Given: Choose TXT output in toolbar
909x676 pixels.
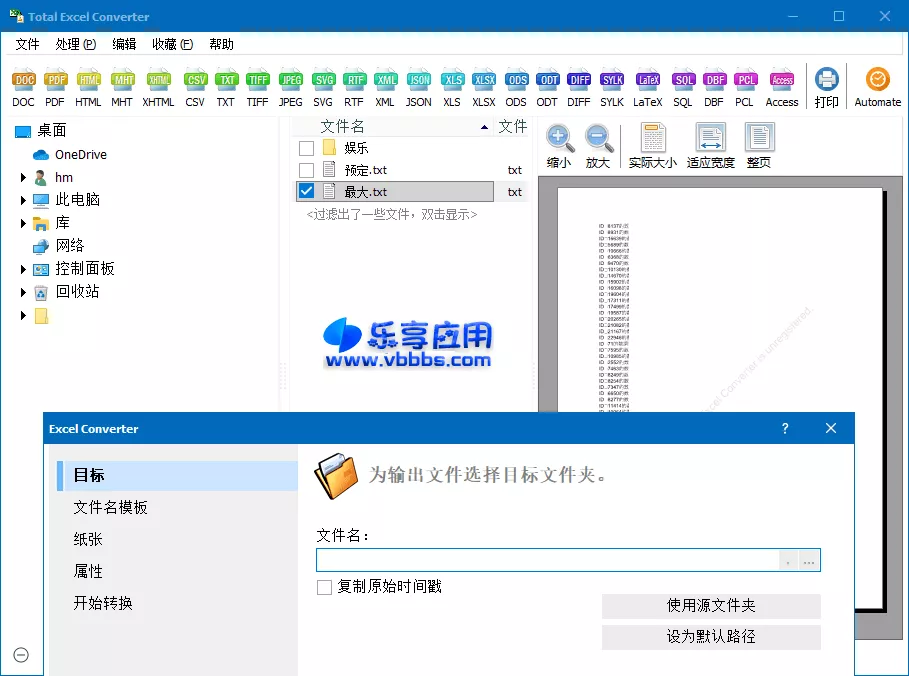Looking at the screenshot, I should pos(226,80).
